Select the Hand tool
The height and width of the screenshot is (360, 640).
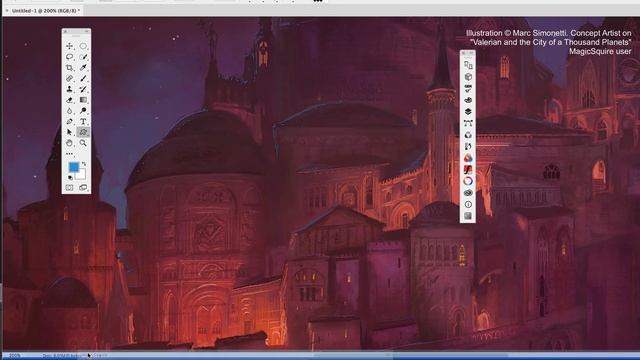(x=69, y=143)
